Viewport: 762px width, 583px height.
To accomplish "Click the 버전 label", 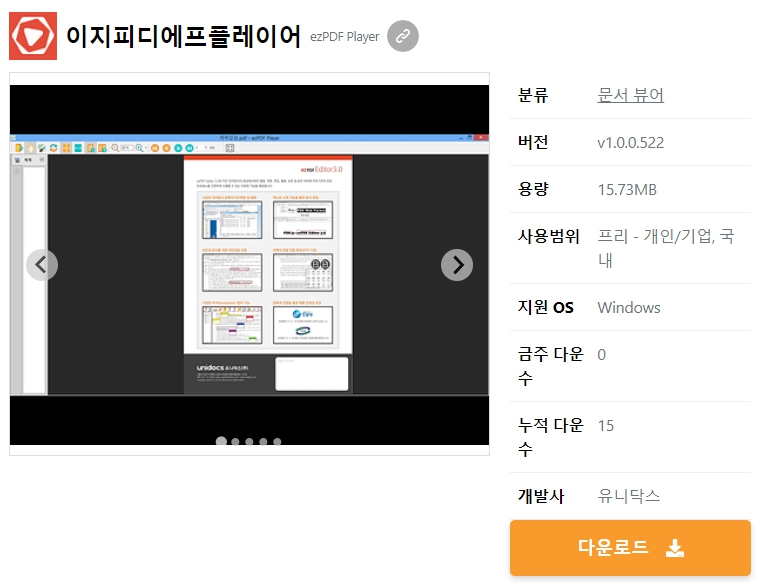I will 533,142.
